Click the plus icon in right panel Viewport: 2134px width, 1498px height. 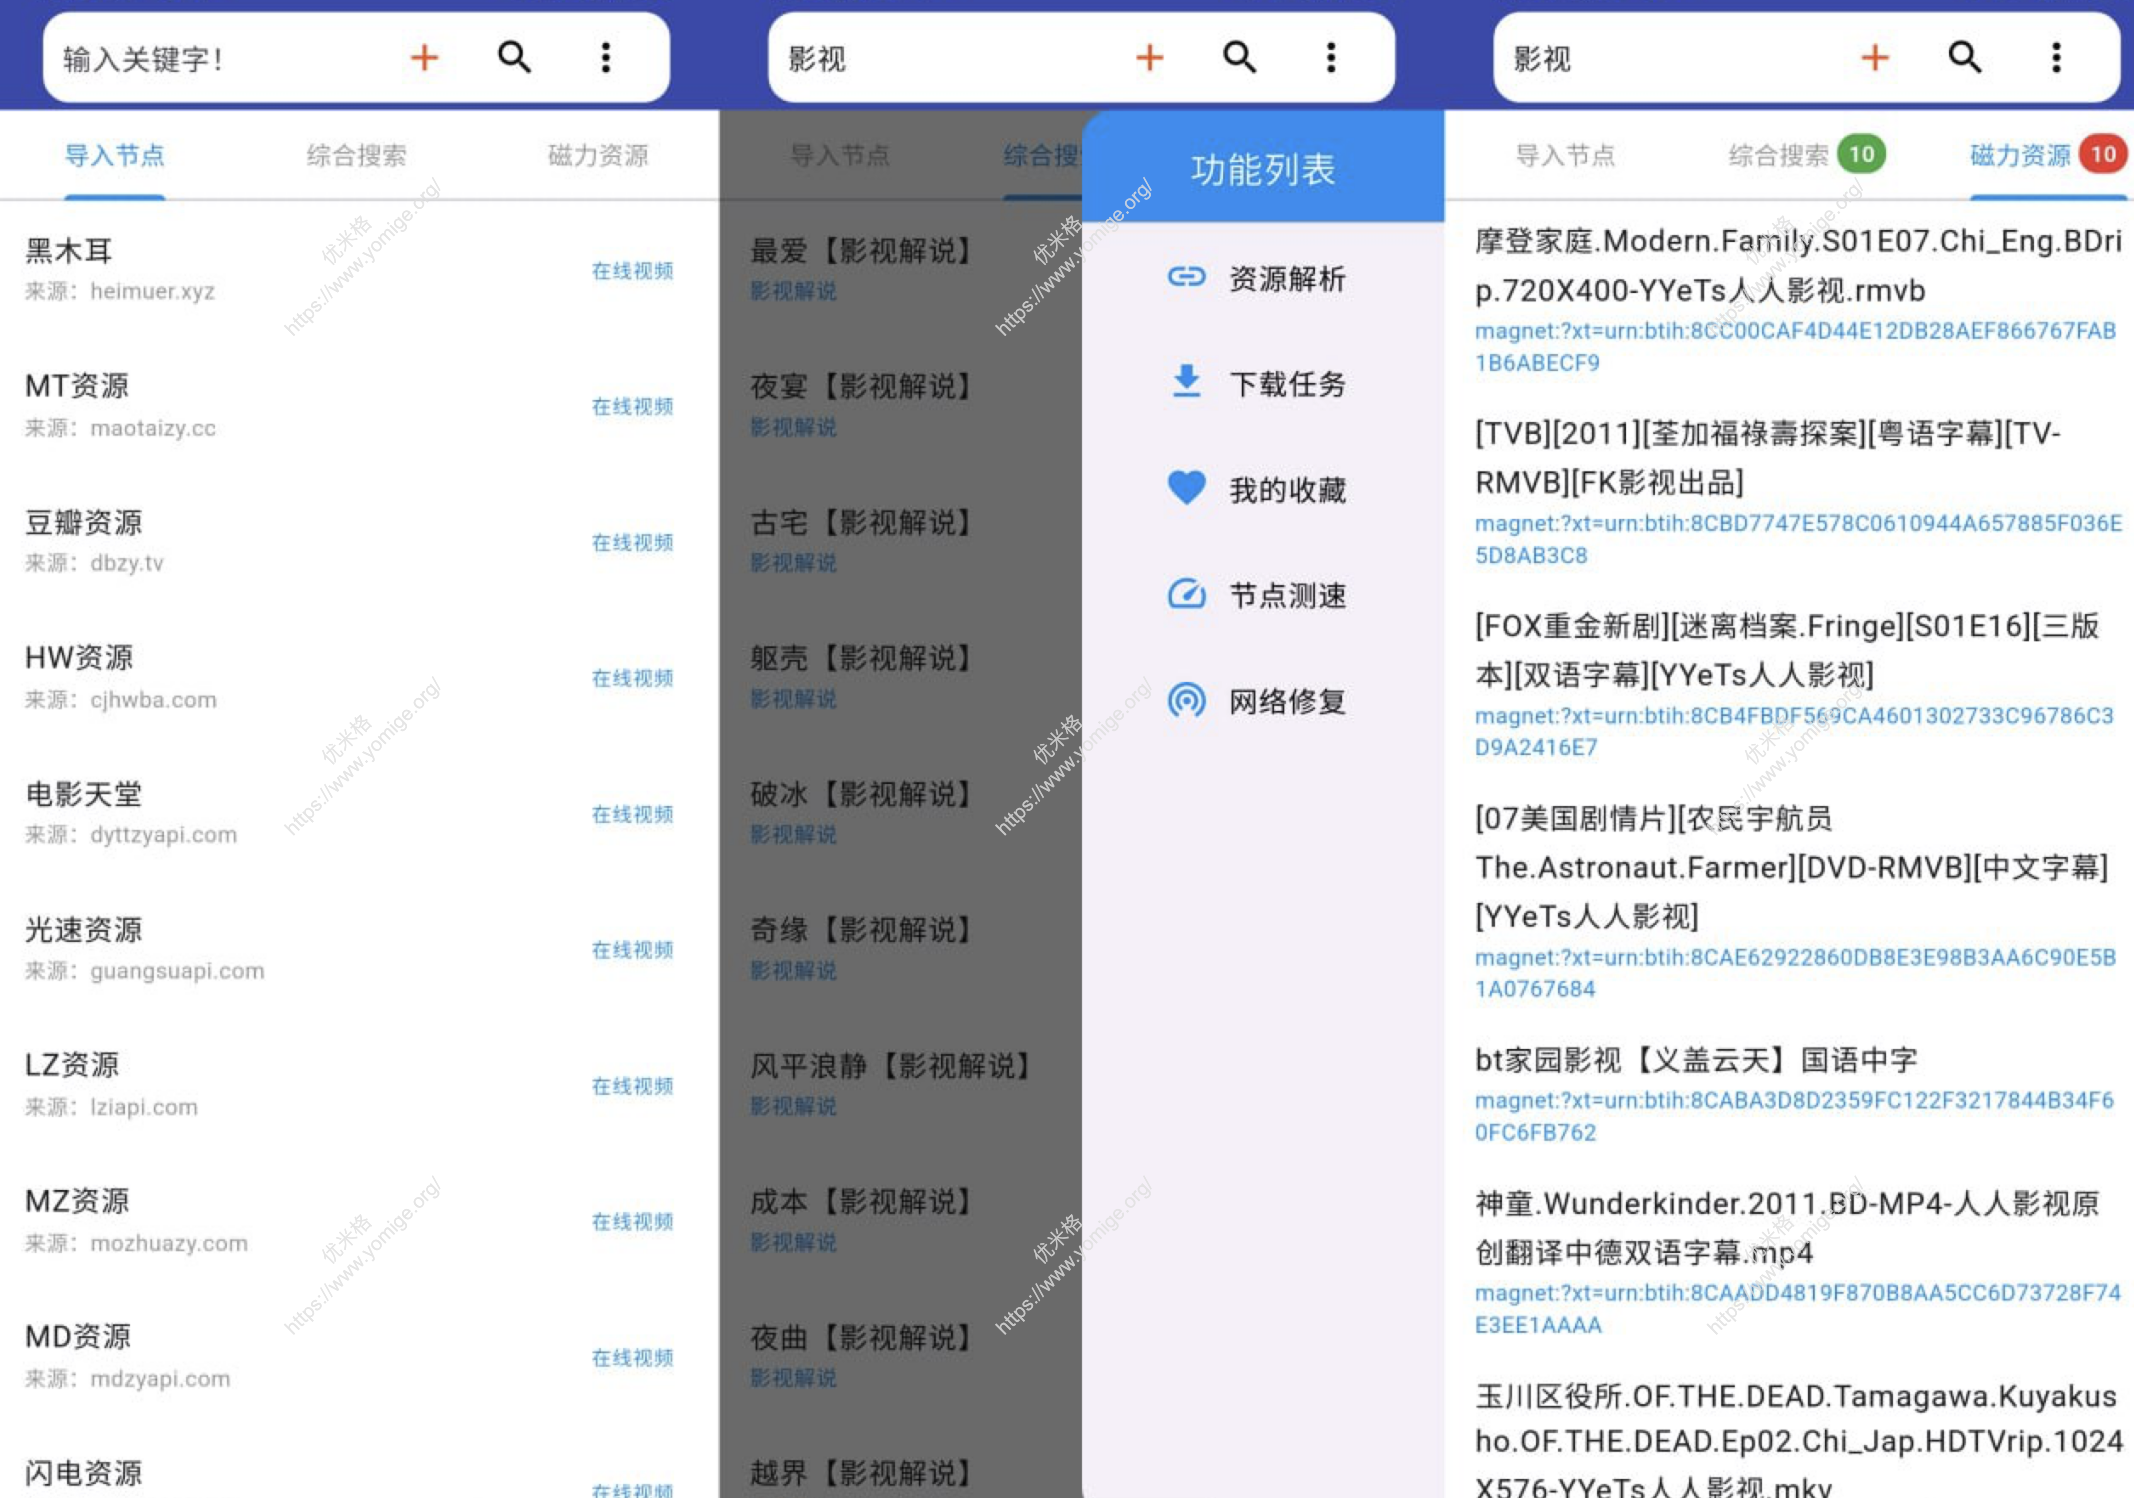click(1874, 58)
